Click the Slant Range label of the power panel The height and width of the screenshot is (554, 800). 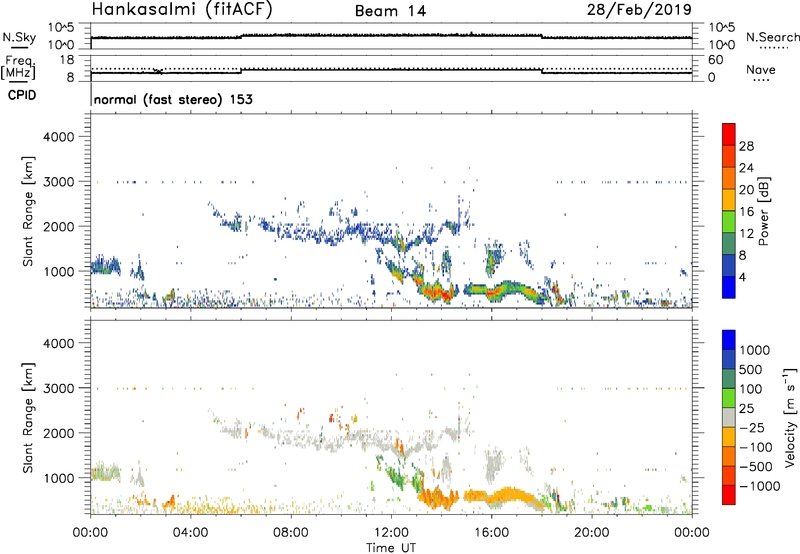pos(28,211)
